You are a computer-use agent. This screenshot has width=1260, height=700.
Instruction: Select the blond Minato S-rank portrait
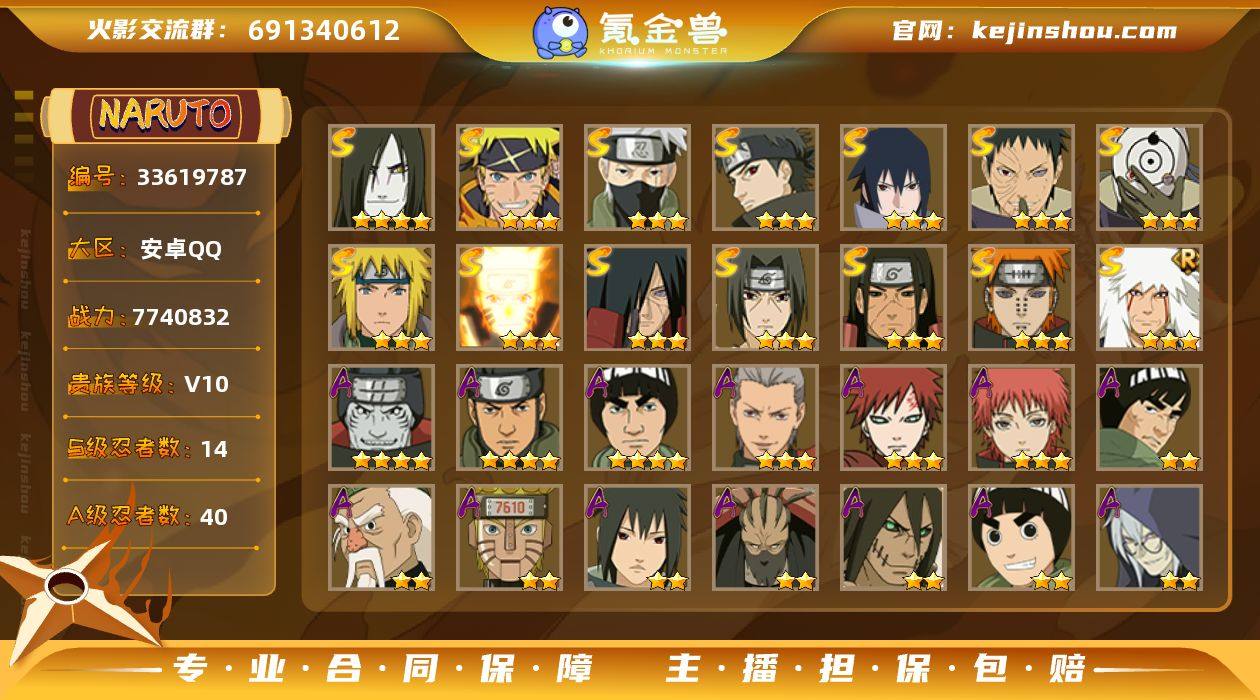coord(381,298)
